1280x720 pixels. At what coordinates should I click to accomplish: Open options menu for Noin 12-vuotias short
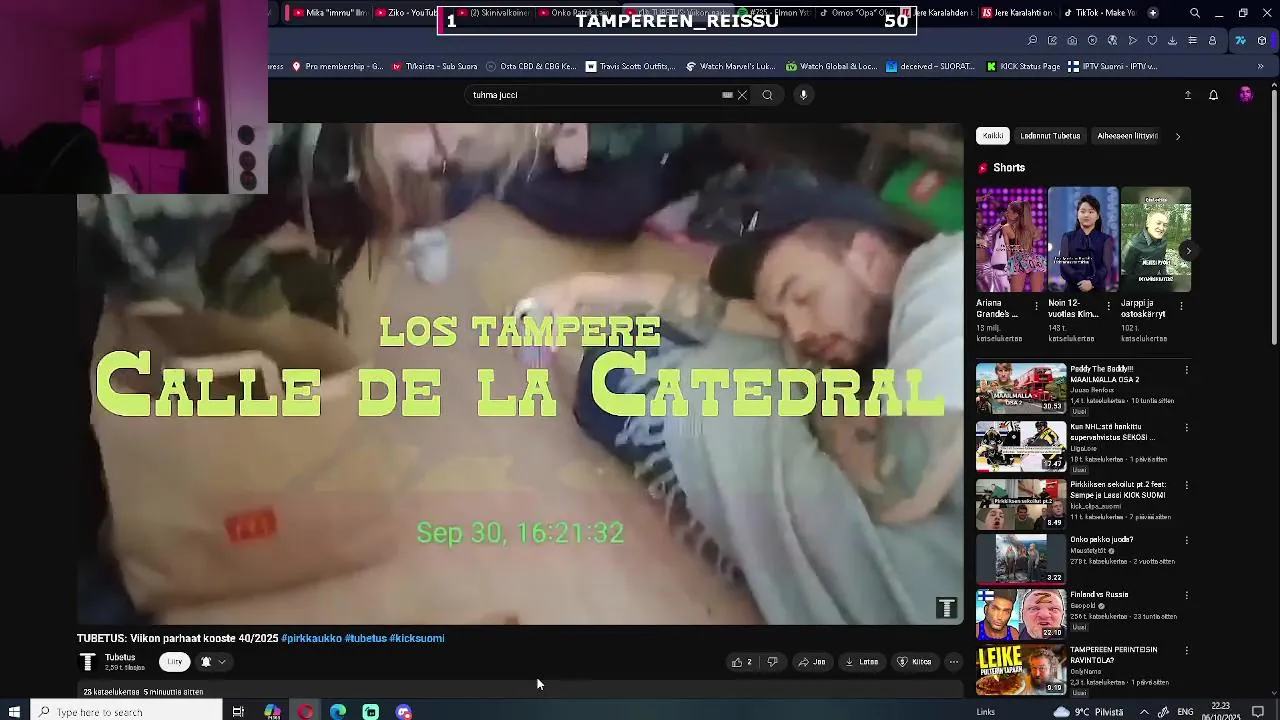(x=1108, y=306)
